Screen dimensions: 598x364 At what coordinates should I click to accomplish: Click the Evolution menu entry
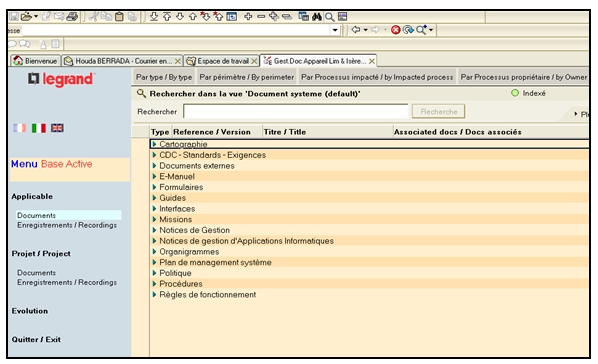(30, 311)
